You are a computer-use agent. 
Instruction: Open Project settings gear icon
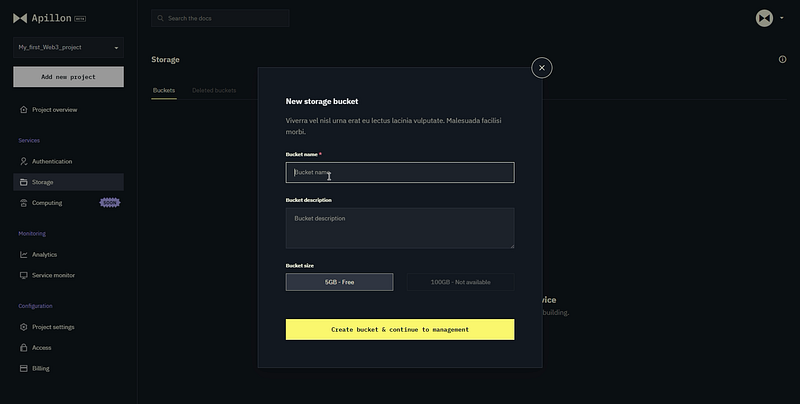tap(23, 327)
